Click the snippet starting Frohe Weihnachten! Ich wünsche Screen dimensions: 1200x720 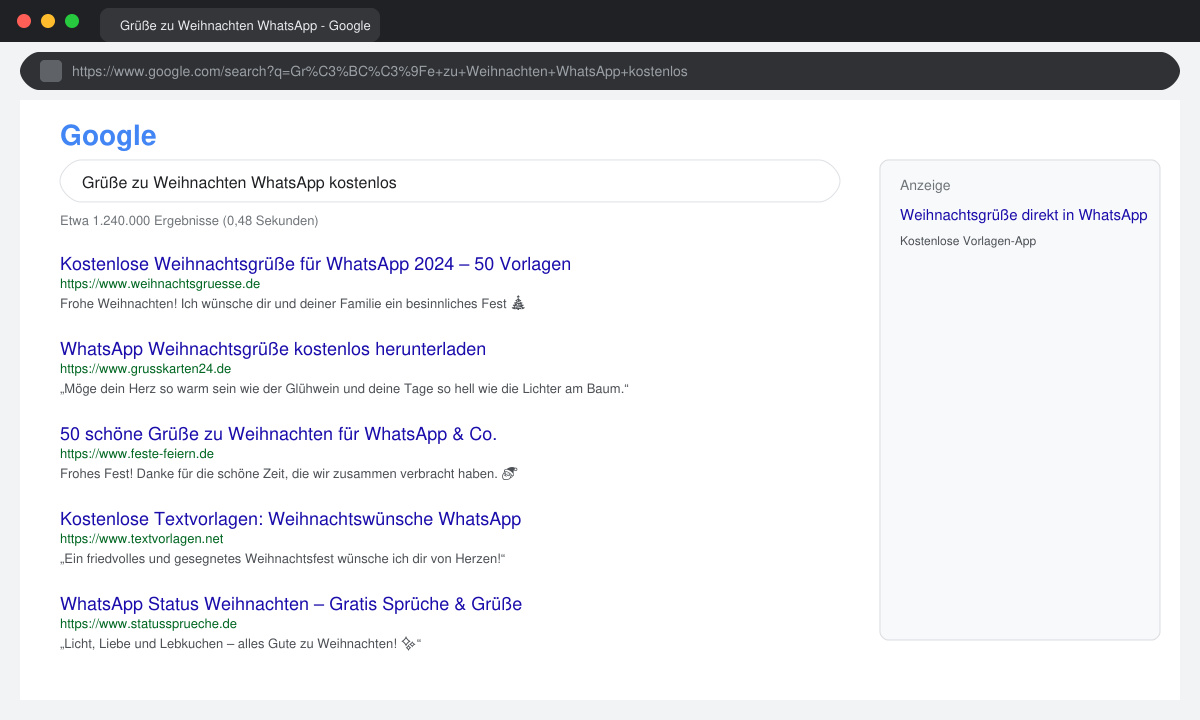[292, 303]
